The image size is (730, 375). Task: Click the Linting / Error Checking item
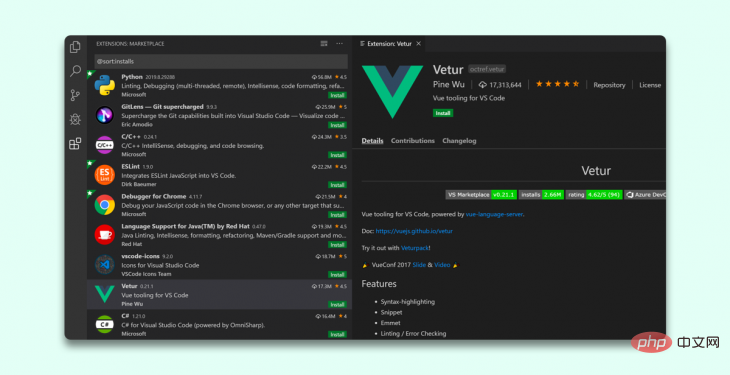click(x=413, y=334)
